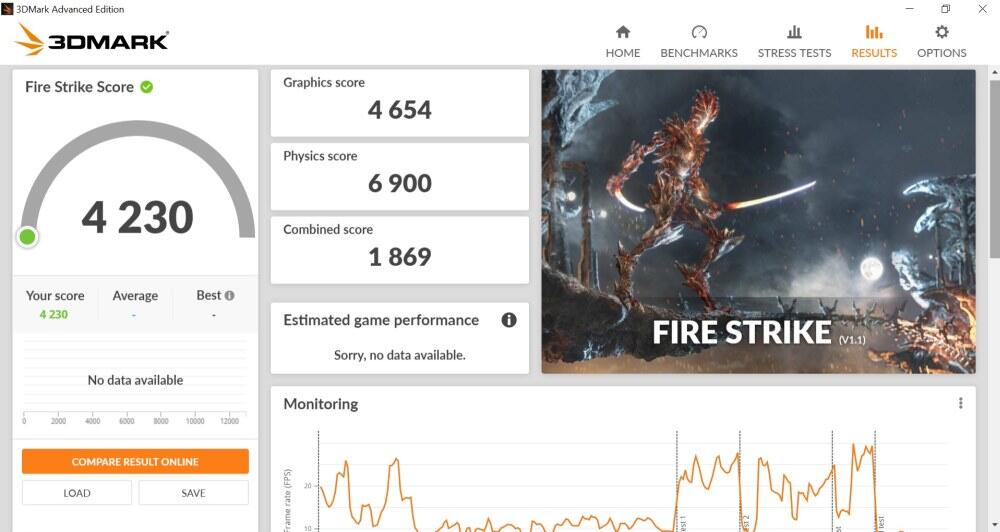This screenshot has width=1000, height=532.
Task: Click the Your score label
Action: 55,296
